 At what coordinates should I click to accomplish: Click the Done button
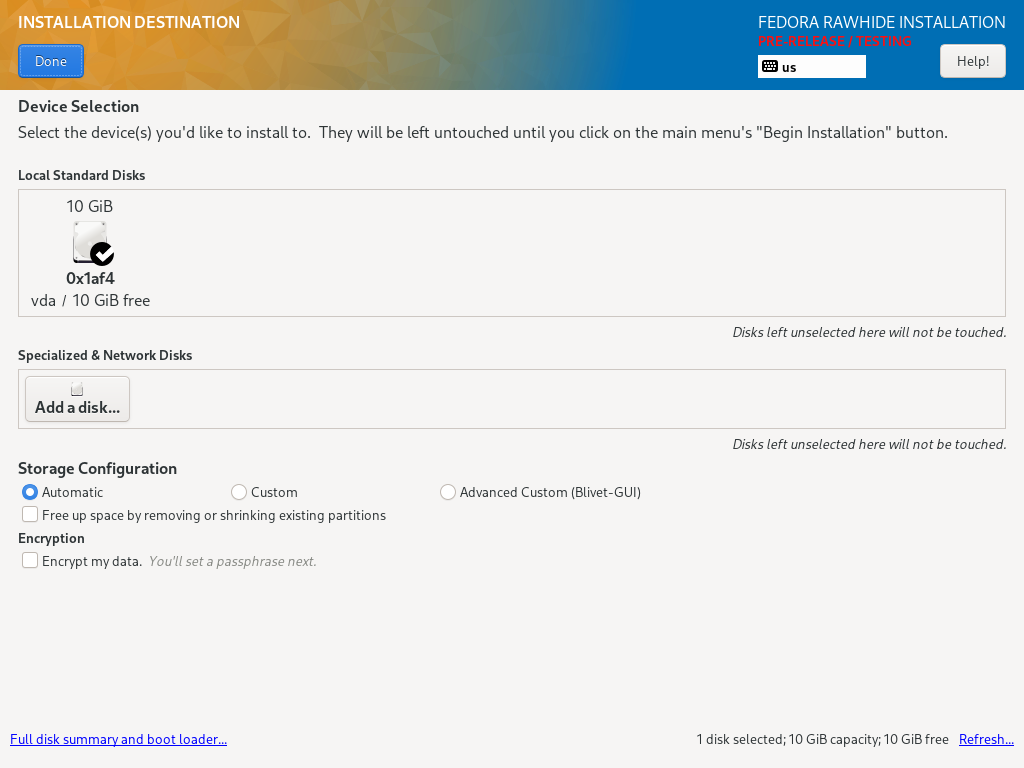(51, 61)
